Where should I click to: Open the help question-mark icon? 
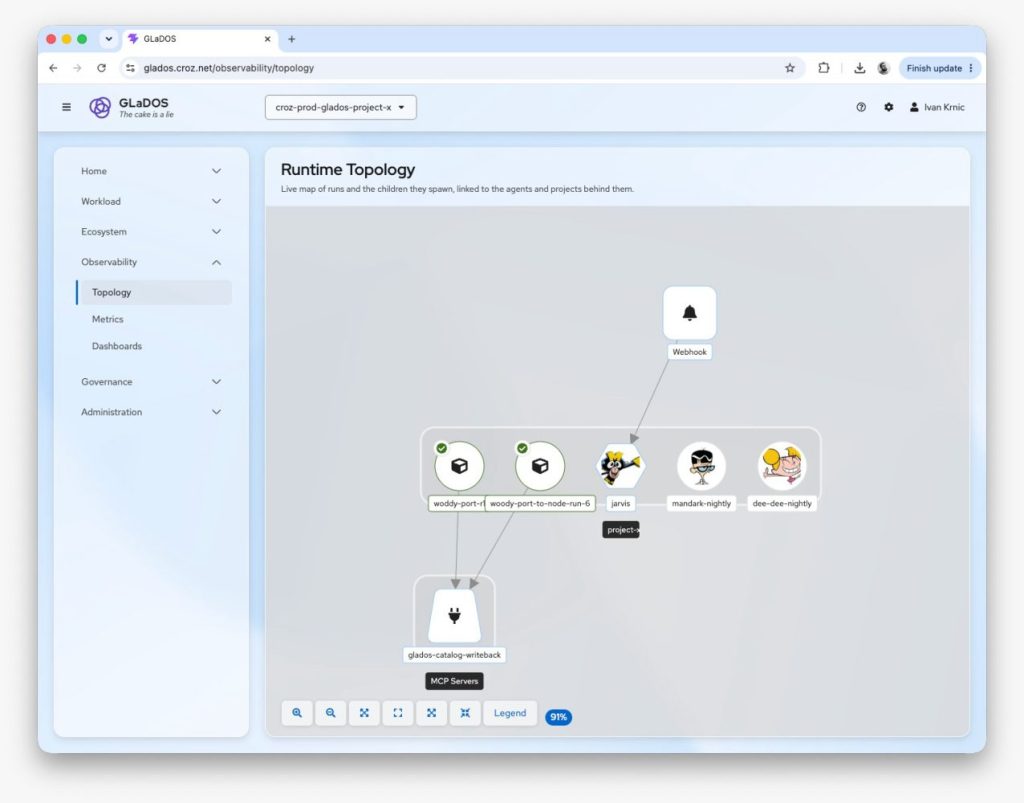pyautogui.click(x=861, y=107)
